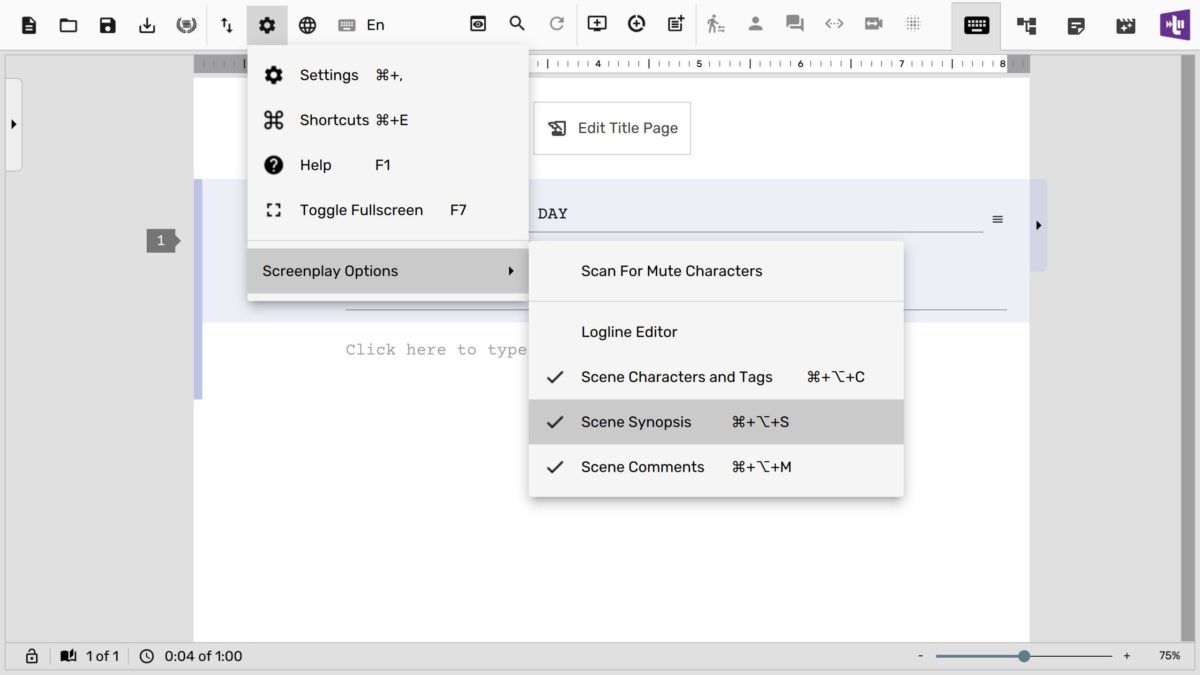This screenshot has width=1200, height=675.
Task: Create a new document from the toolbar
Action: tap(28, 24)
